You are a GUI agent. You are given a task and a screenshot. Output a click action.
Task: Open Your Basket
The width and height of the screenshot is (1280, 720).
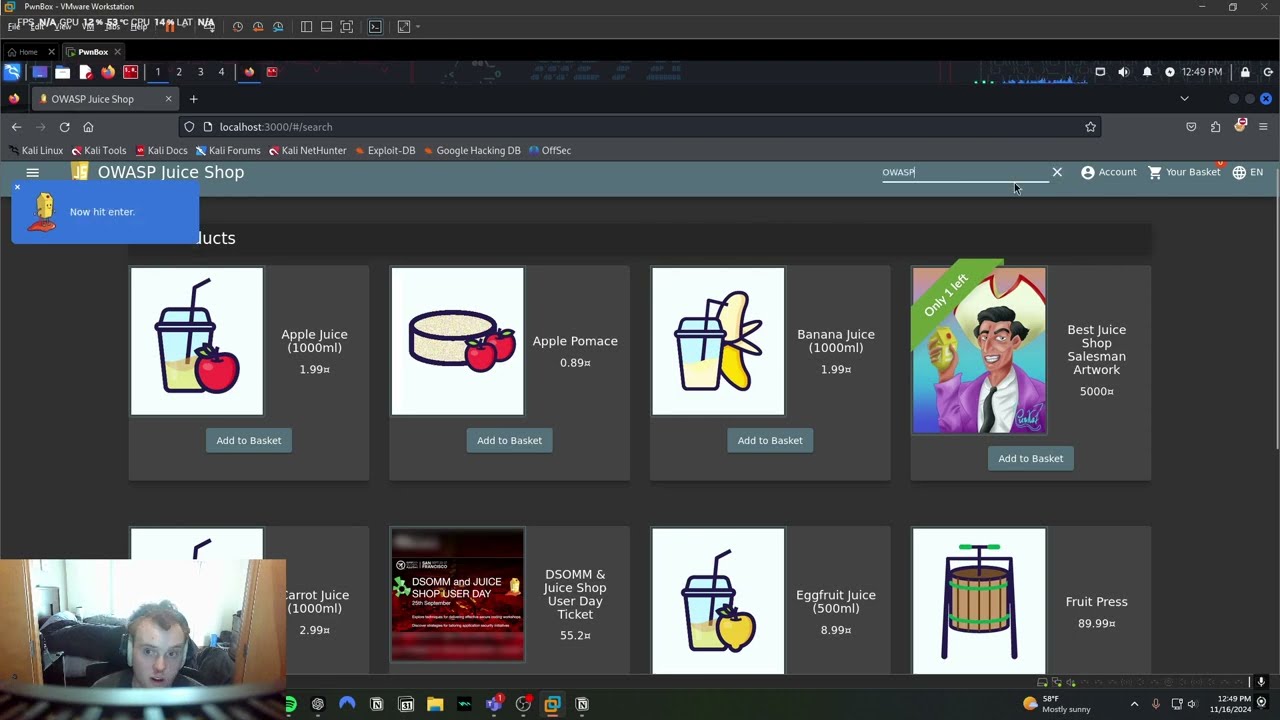1184,172
